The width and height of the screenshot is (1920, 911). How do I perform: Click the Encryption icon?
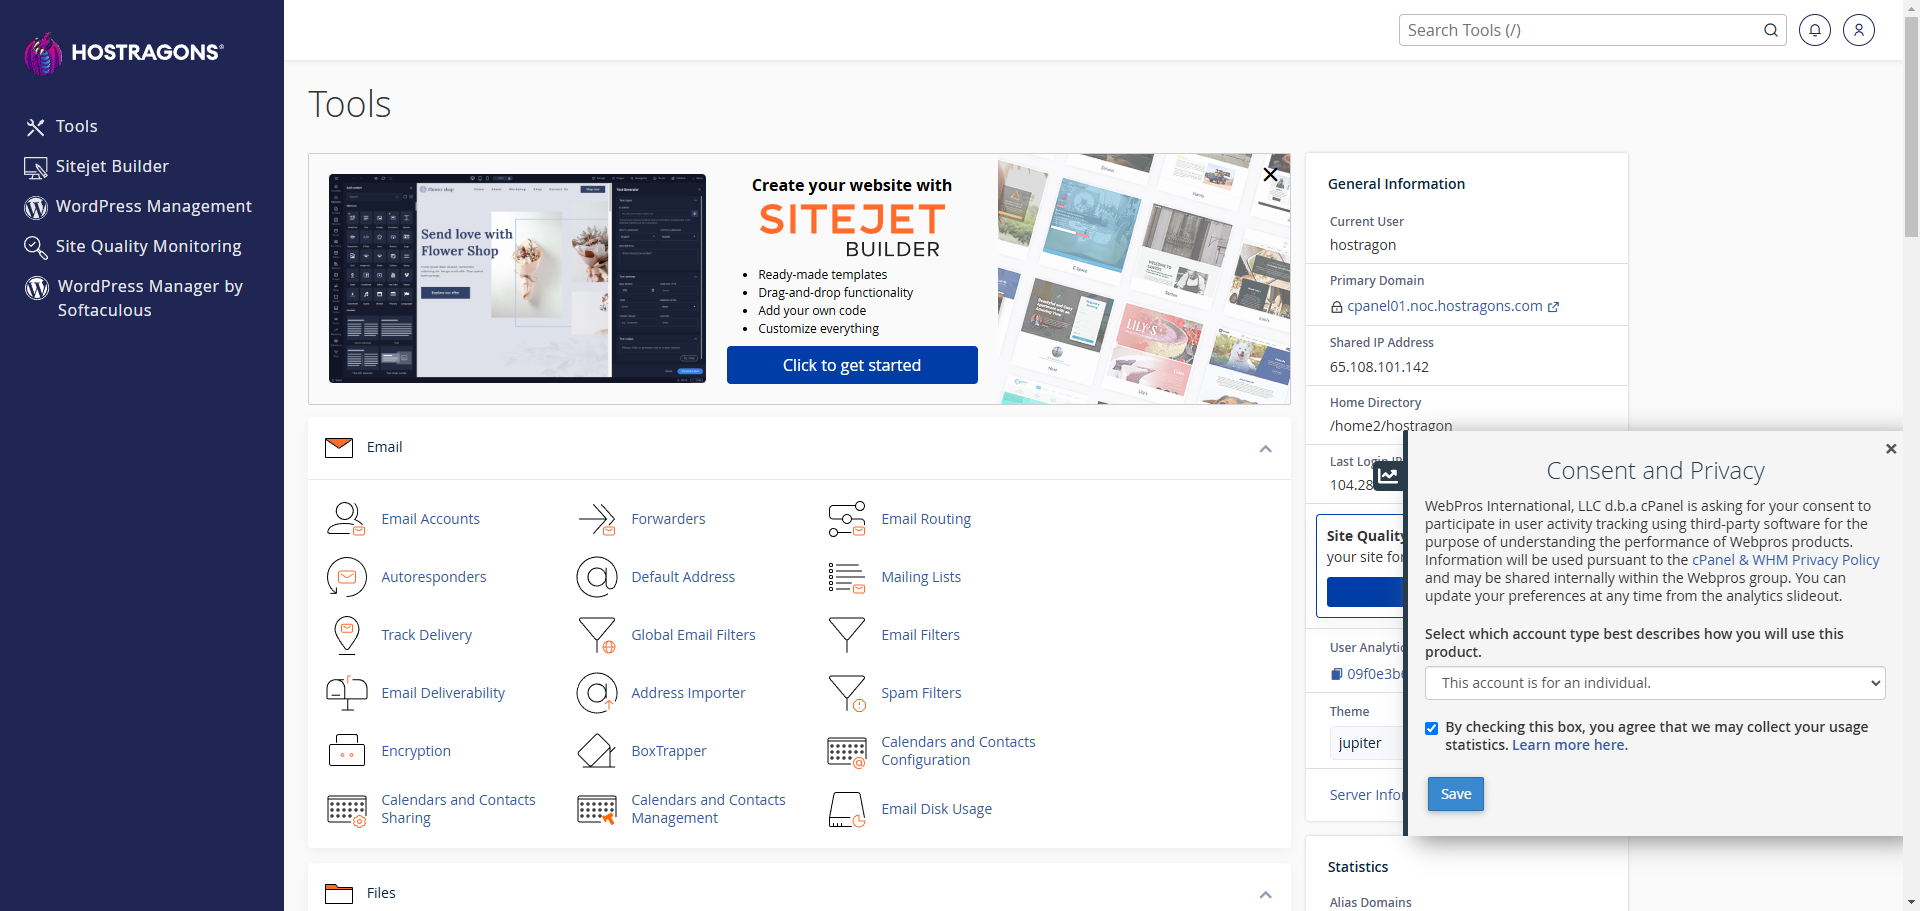point(346,751)
